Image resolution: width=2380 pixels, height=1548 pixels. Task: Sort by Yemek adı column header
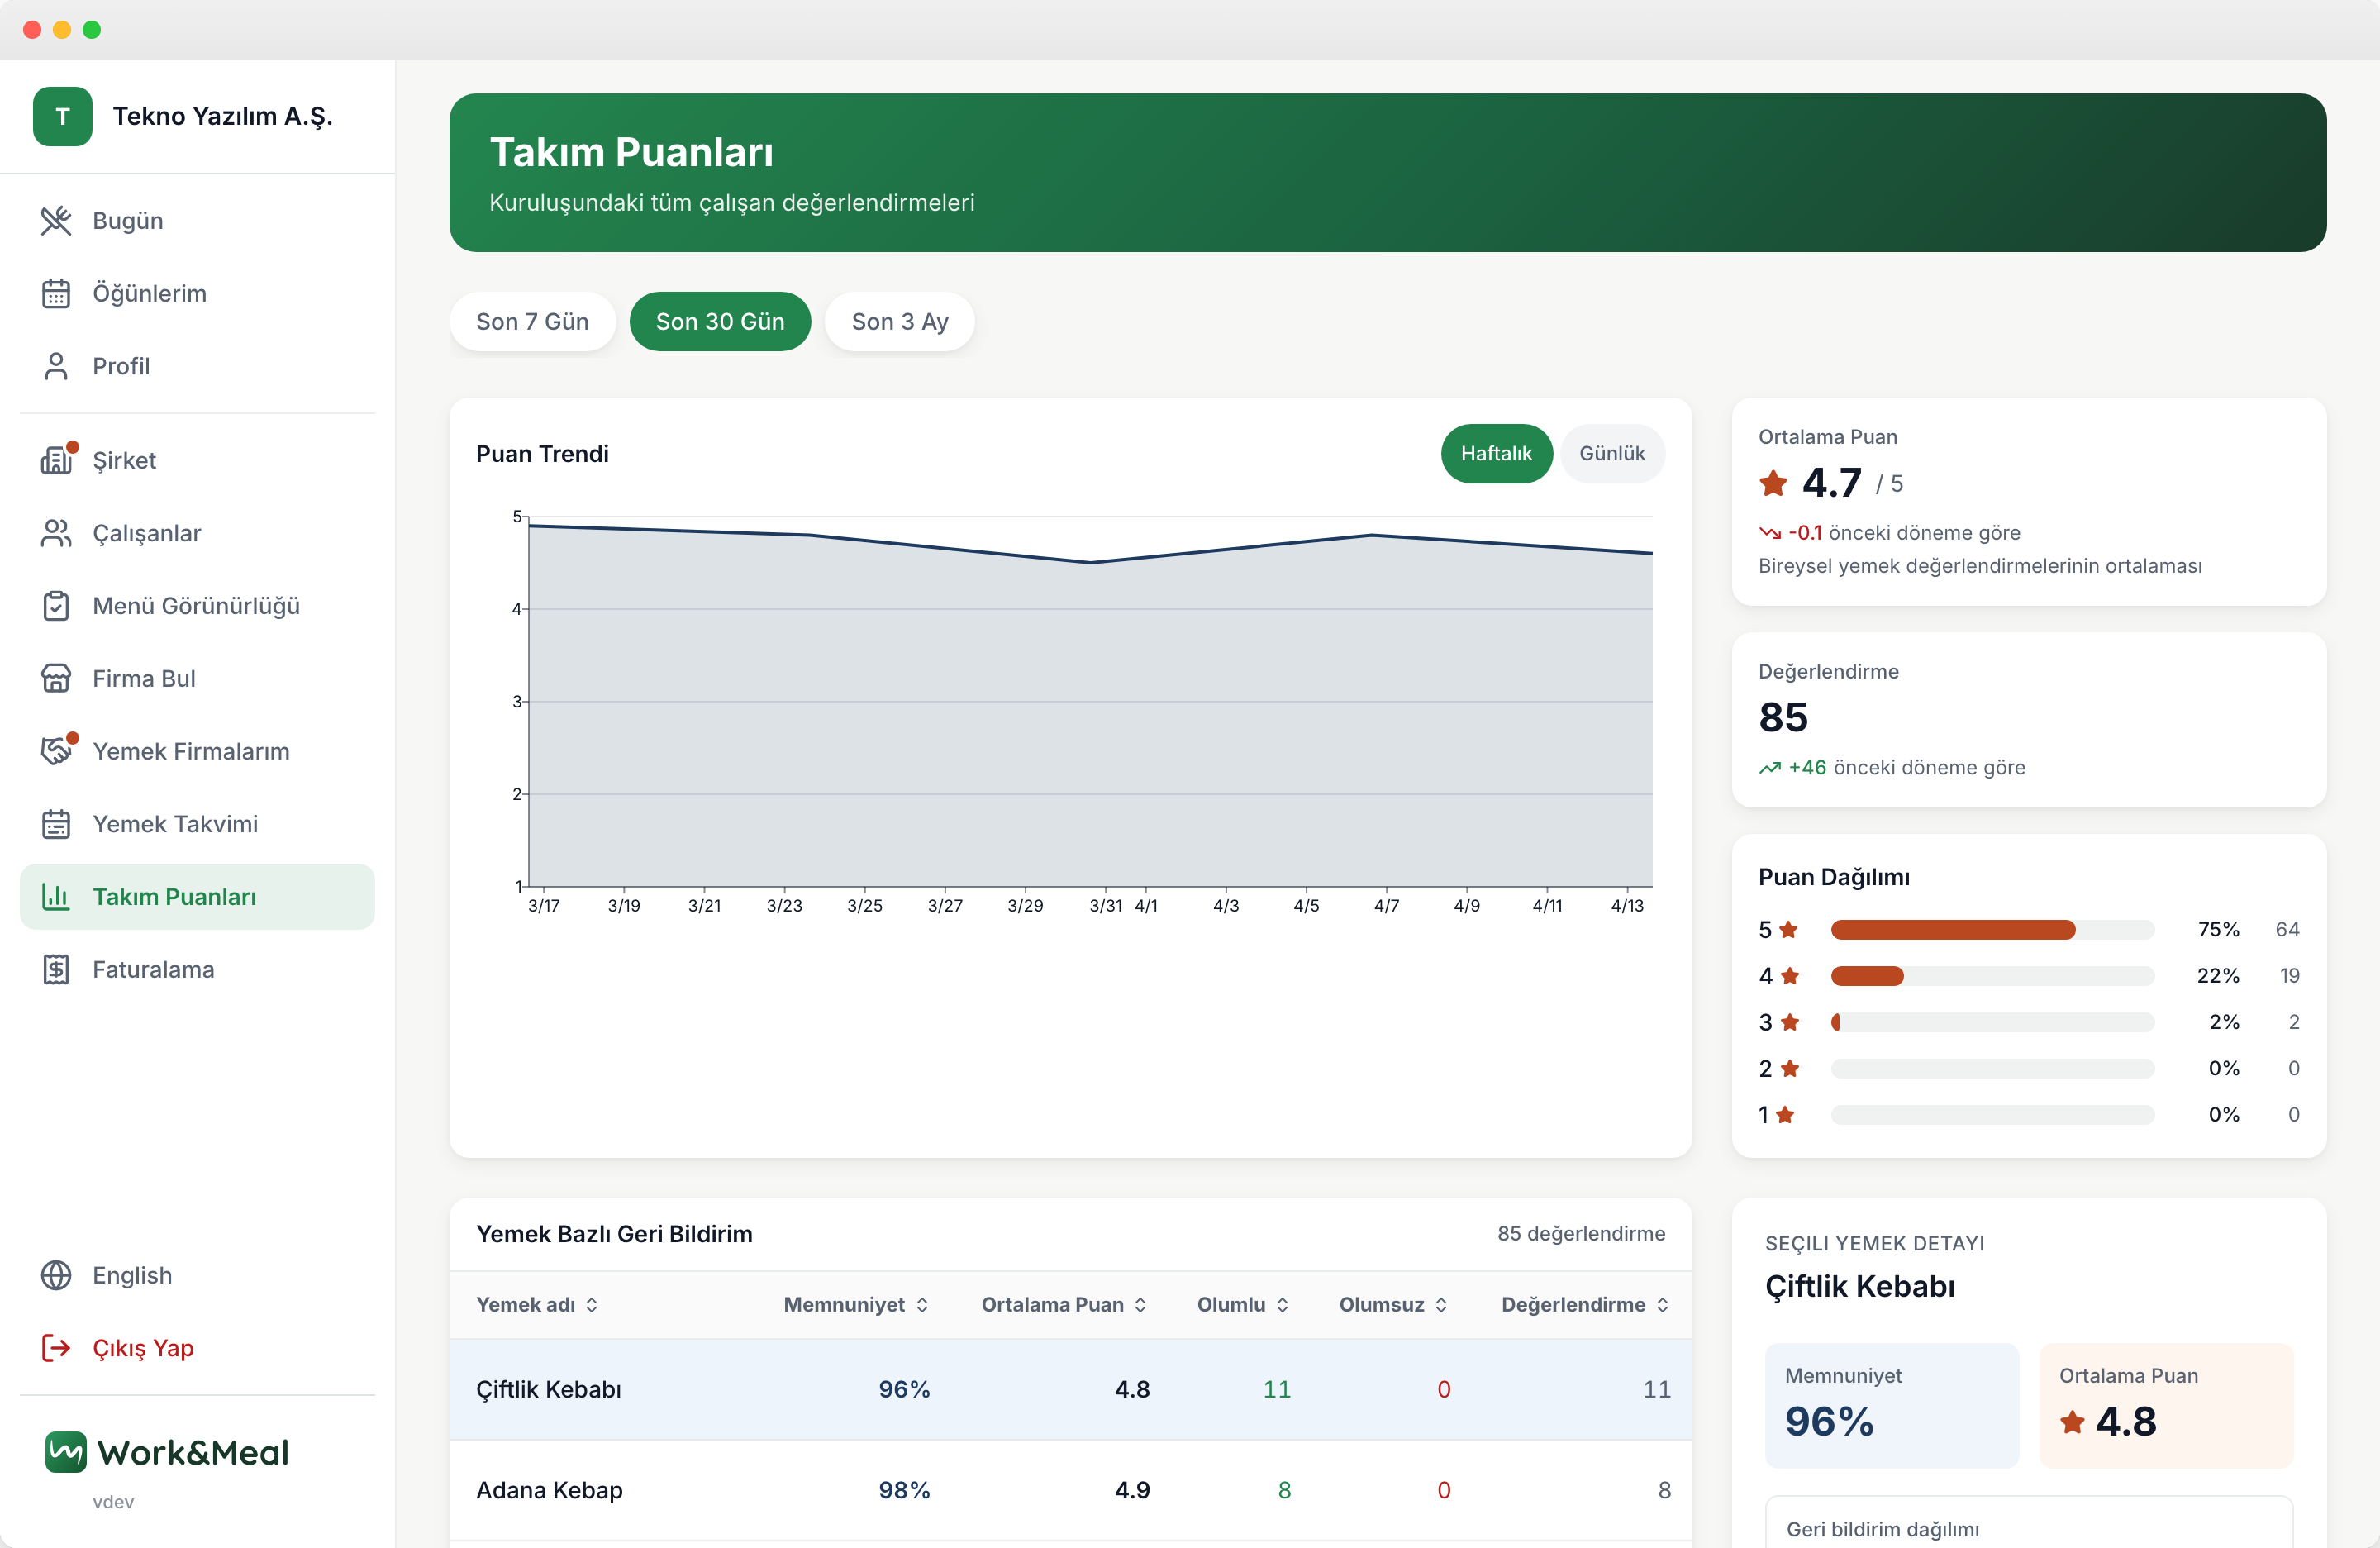(538, 1305)
